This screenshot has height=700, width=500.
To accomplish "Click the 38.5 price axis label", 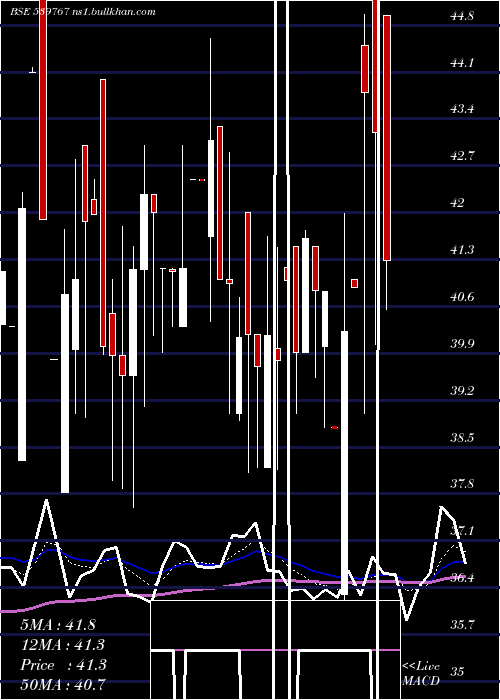I will point(462,437).
